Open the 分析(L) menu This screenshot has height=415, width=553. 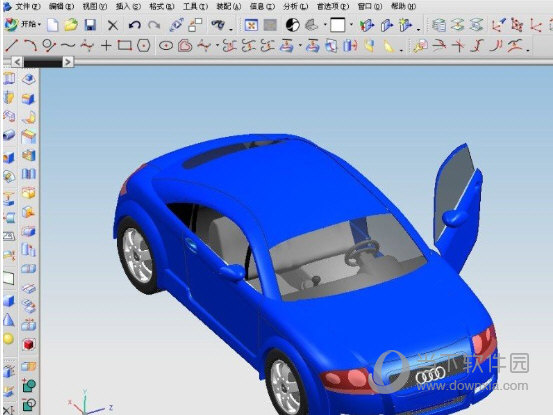pos(296,6)
